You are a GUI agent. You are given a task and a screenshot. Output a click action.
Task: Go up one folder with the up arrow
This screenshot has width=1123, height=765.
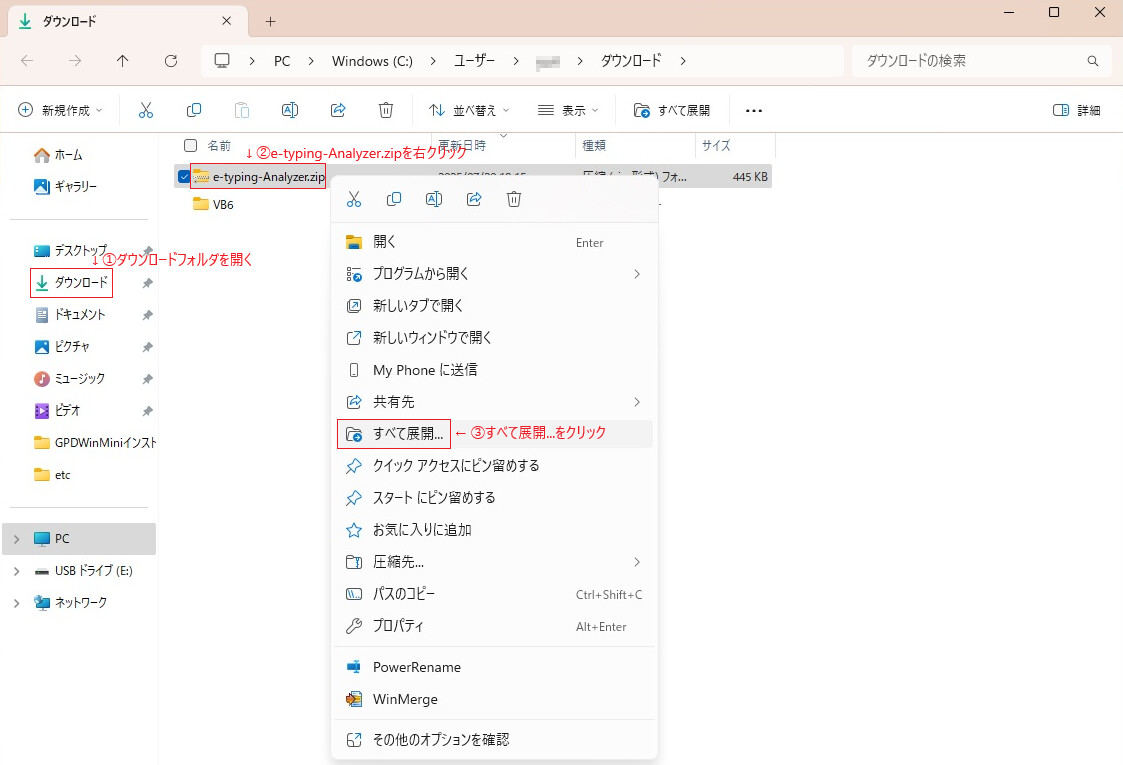pyautogui.click(x=122, y=61)
